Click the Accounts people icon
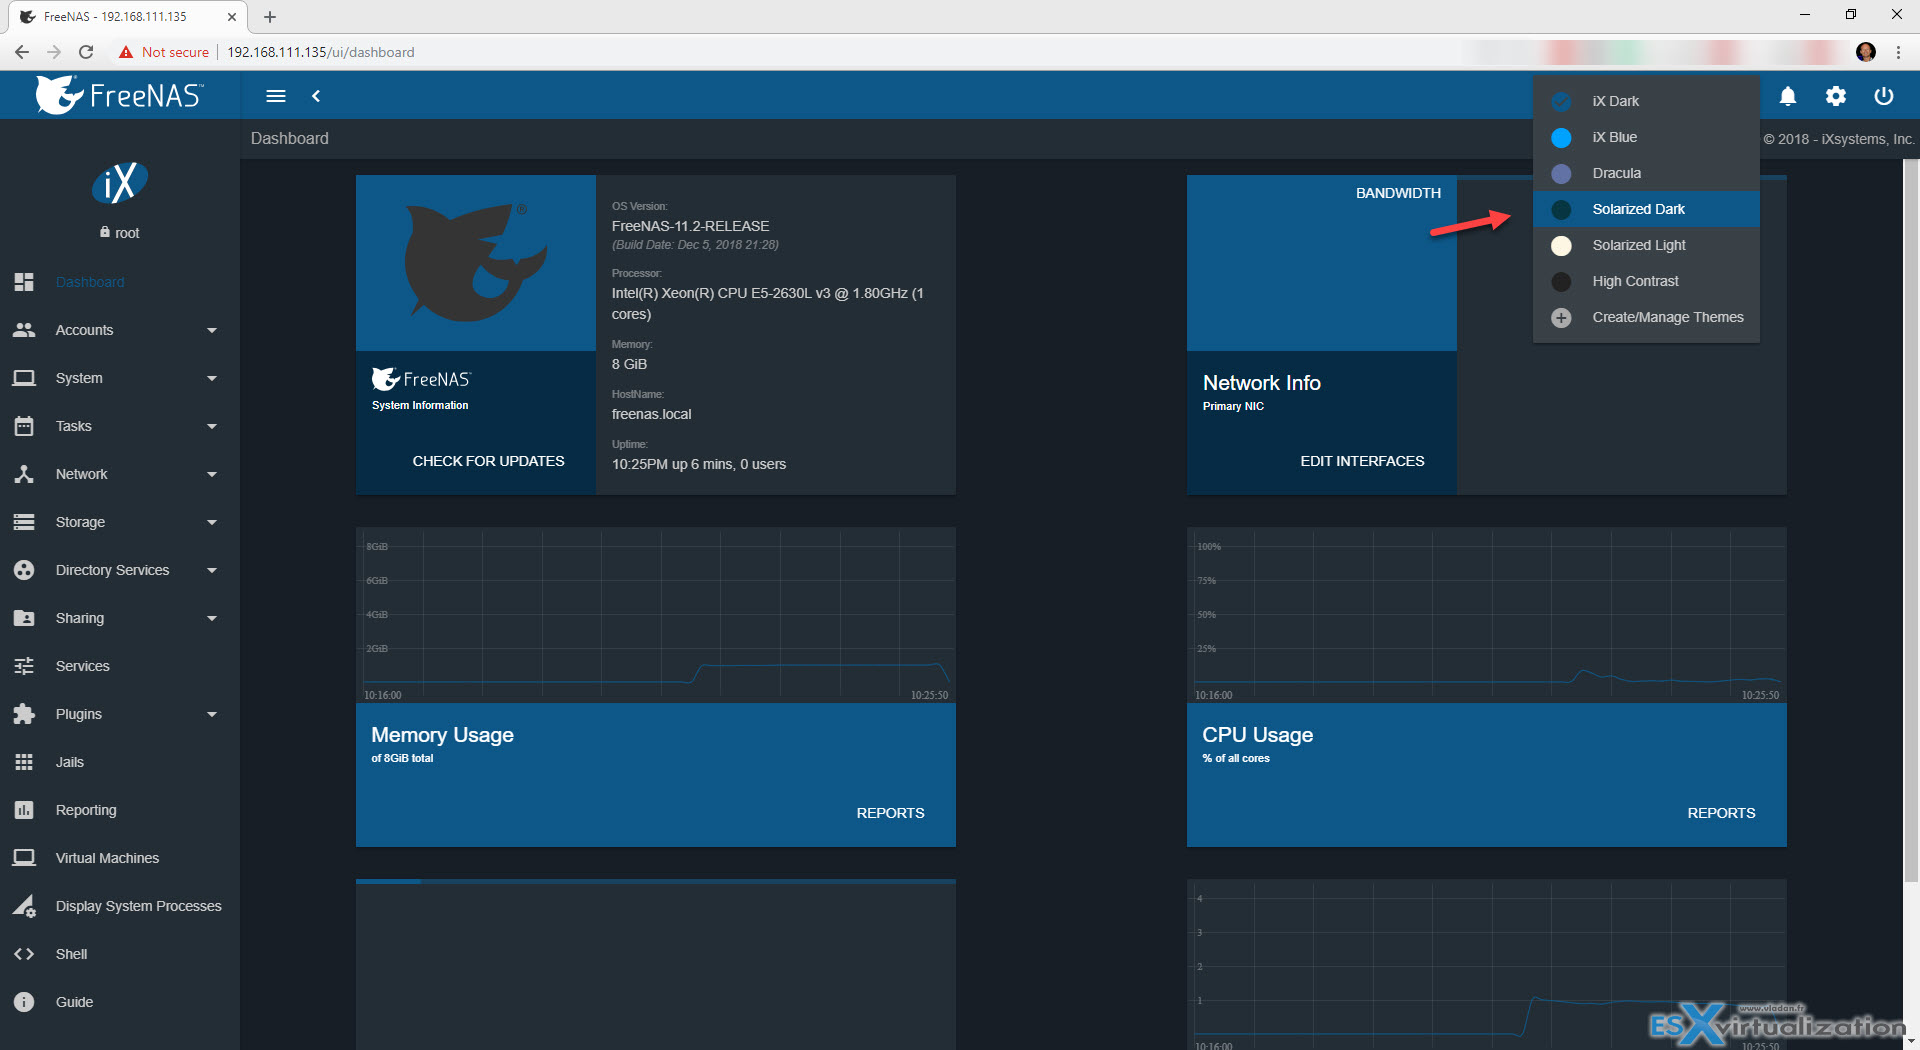 [24, 330]
